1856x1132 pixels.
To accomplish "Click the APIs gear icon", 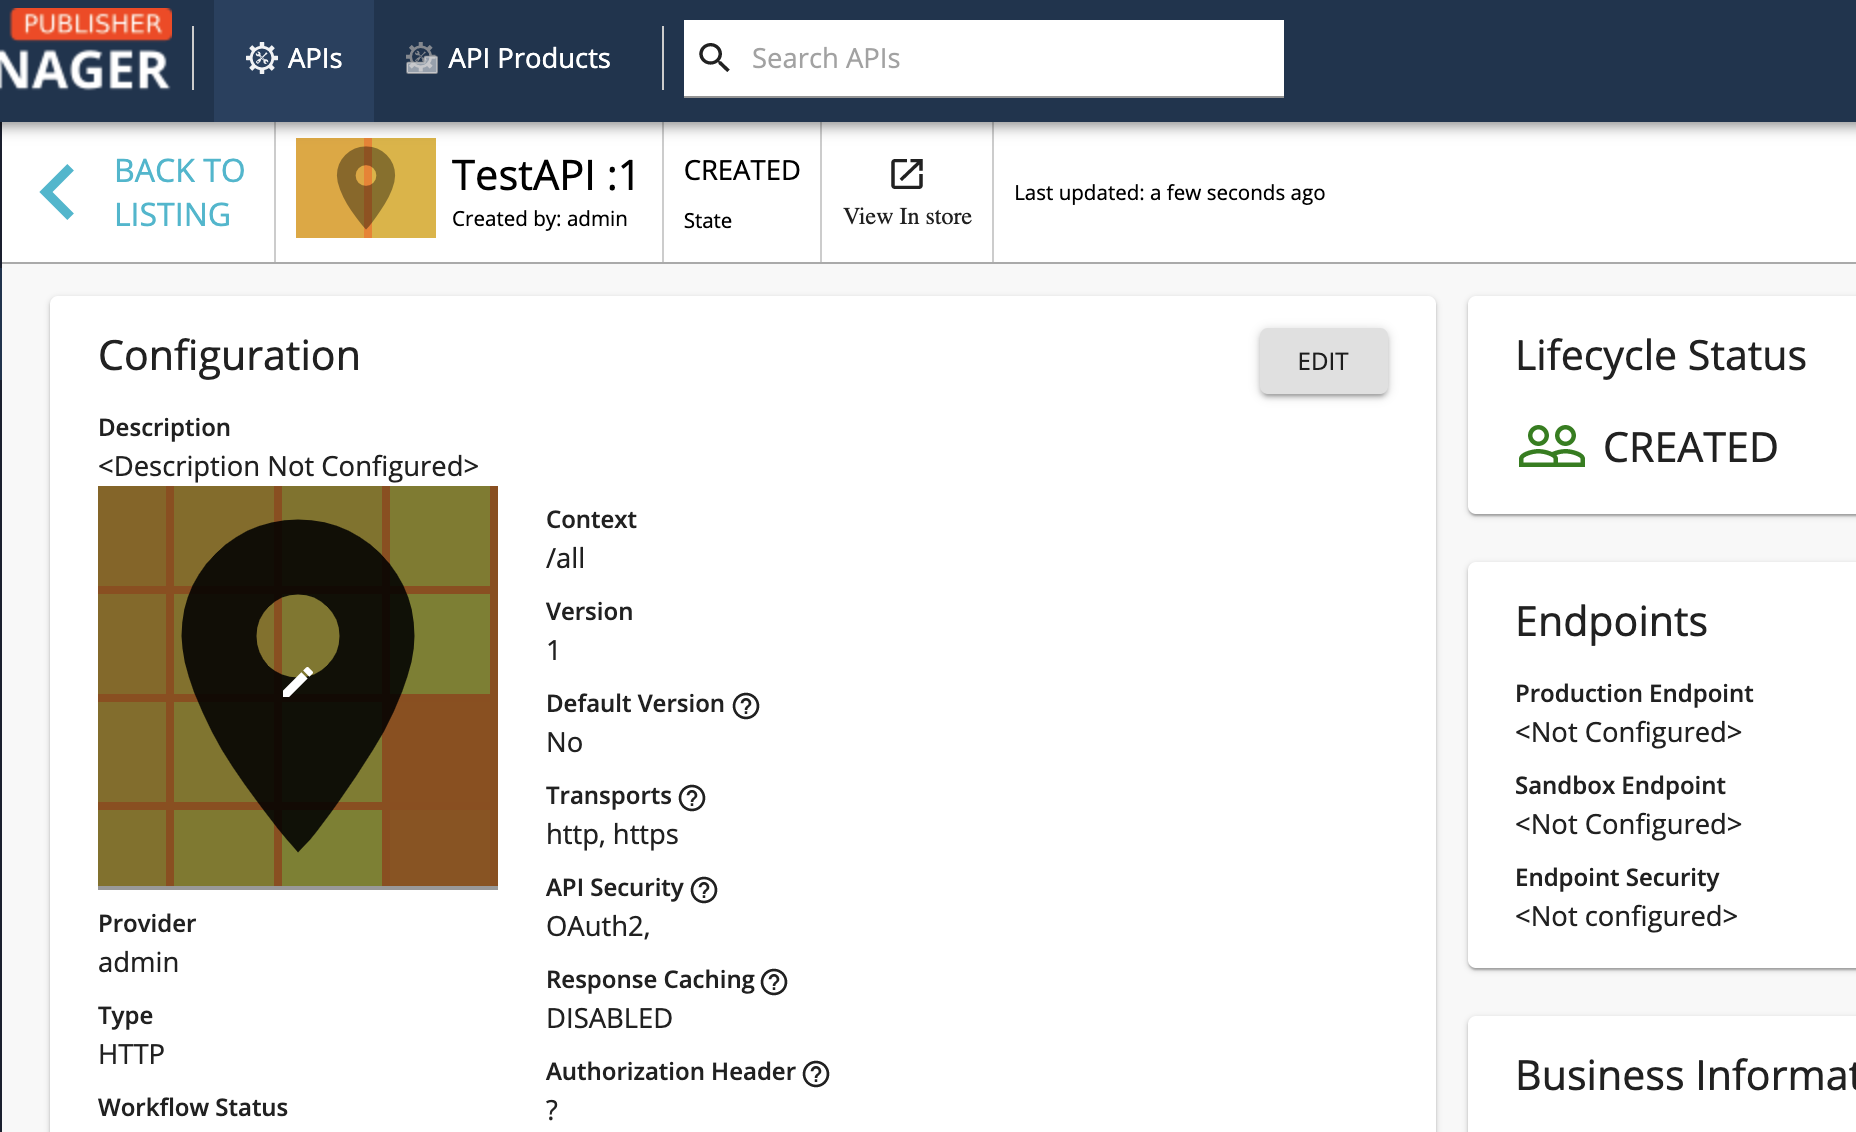I will coord(261,58).
